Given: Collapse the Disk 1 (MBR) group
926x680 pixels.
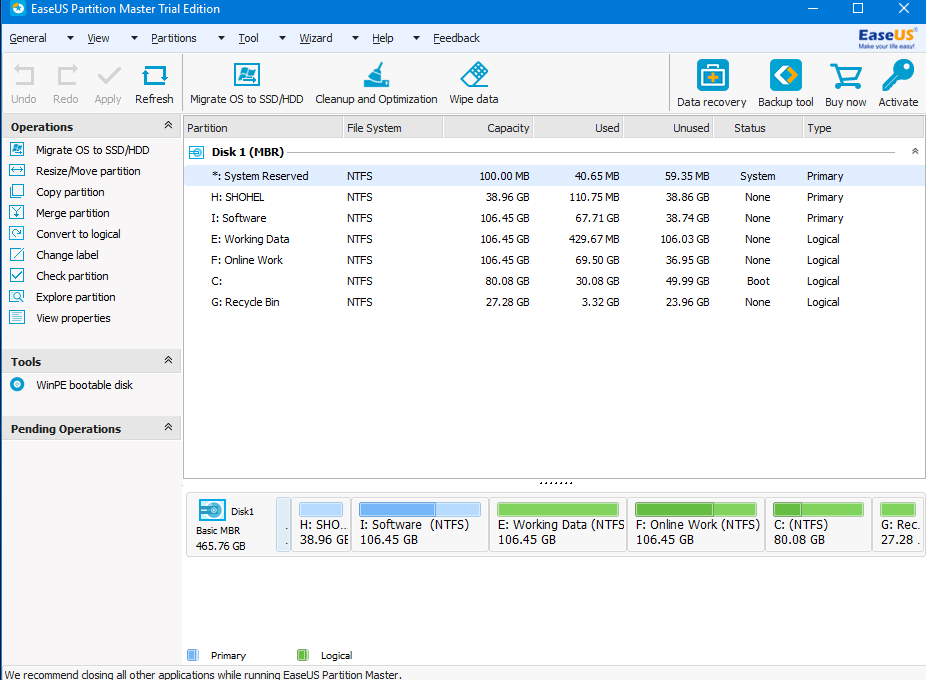Looking at the screenshot, I should pyautogui.click(x=915, y=151).
